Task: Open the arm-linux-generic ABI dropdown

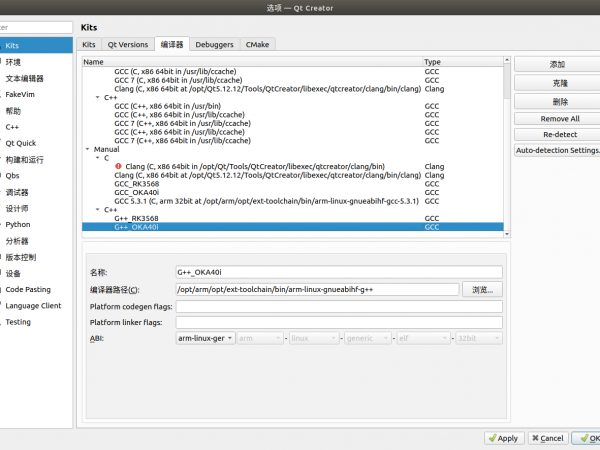Action: (x=205, y=339)
